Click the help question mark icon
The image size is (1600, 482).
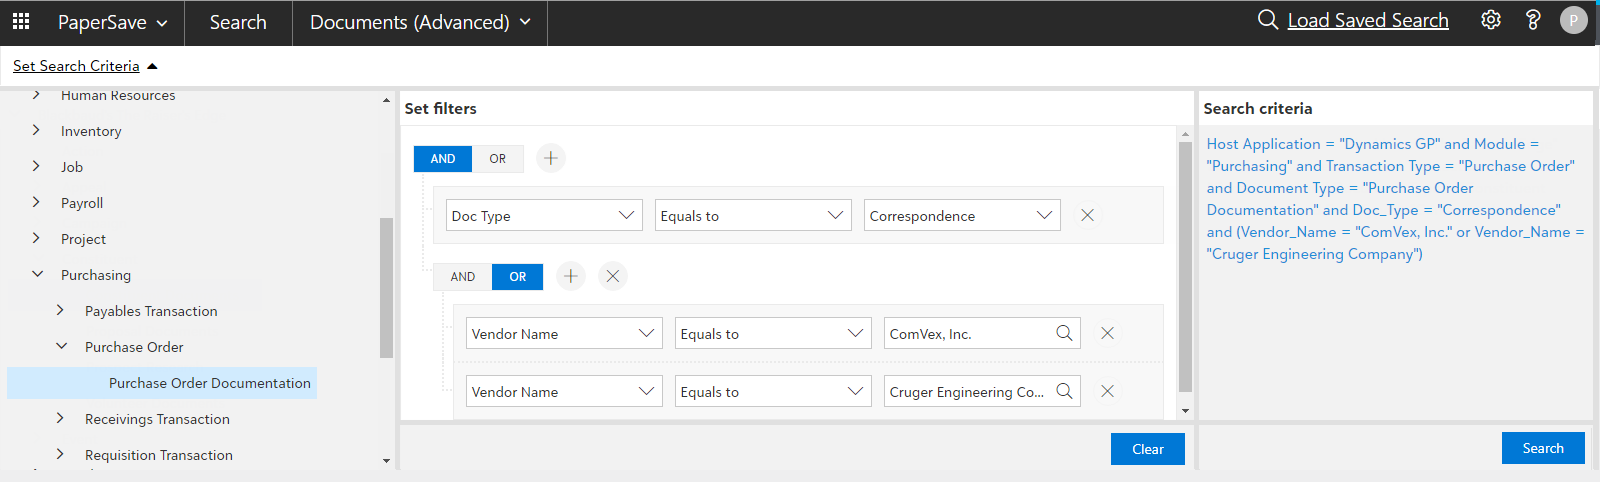click(x=1532, y=20)
